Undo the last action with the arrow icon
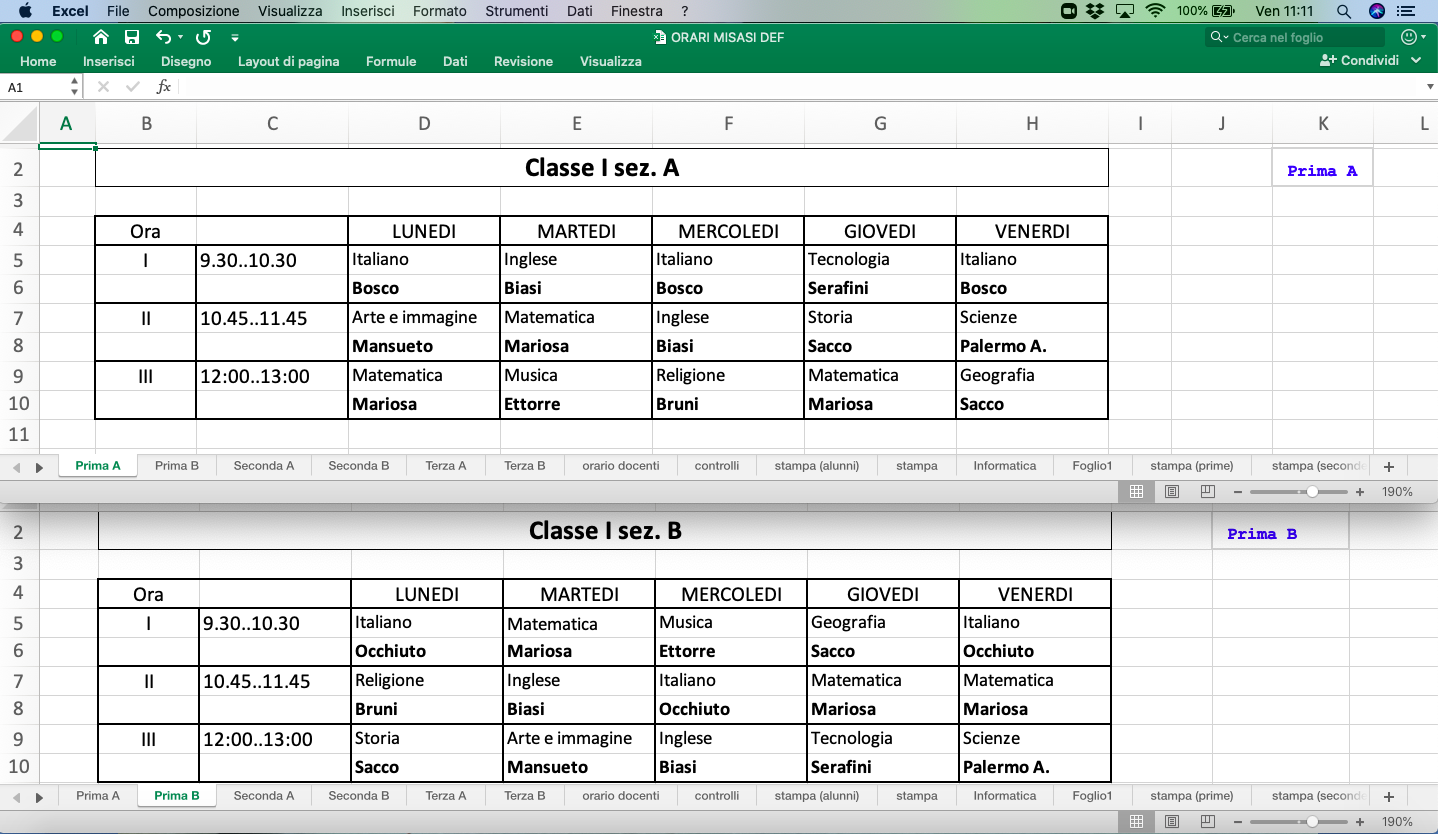Image resolution: width=1438 pixels, height=834 pixels. point(163,37)
